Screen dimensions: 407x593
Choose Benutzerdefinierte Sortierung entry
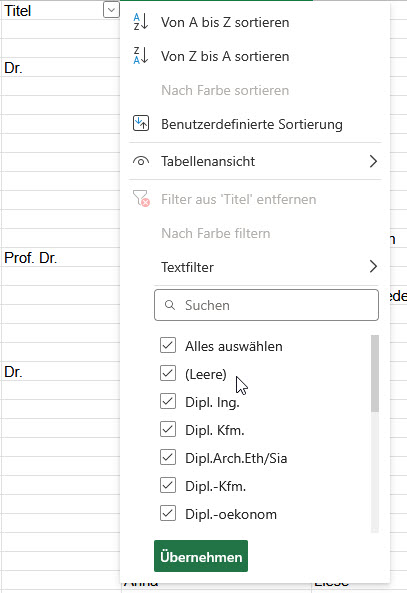[252, 124]
